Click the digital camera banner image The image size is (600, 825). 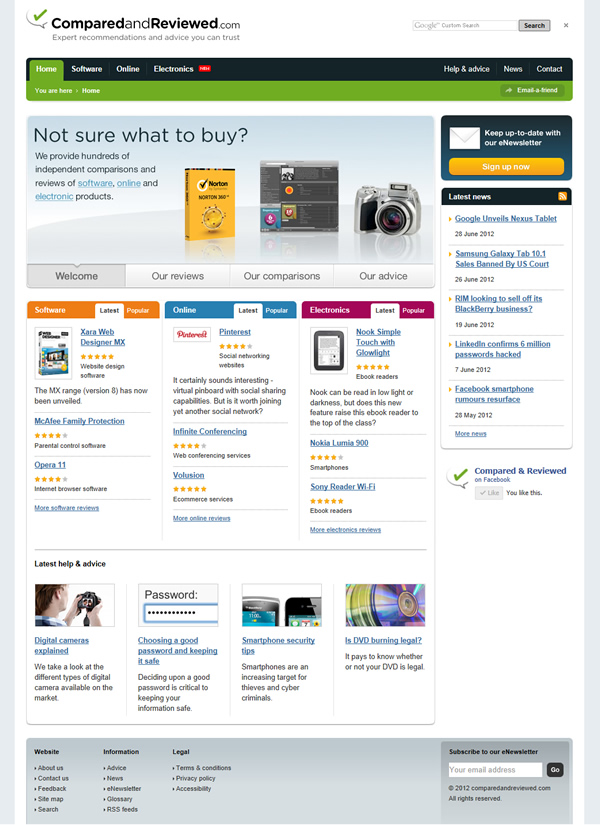pos(388,209)
